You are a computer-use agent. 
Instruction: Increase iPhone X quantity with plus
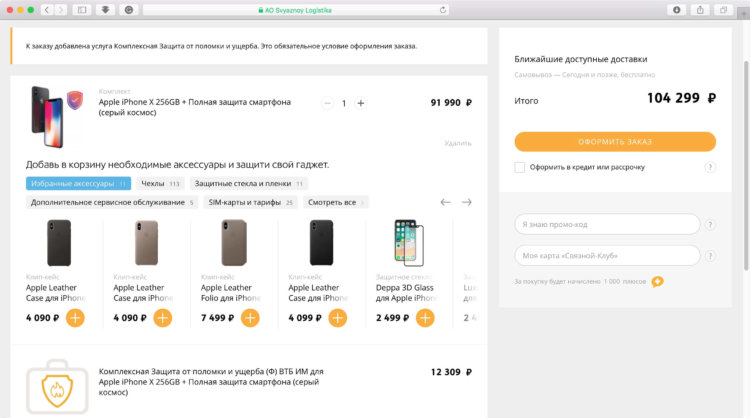pyautogui.click(x=361, y=103)
